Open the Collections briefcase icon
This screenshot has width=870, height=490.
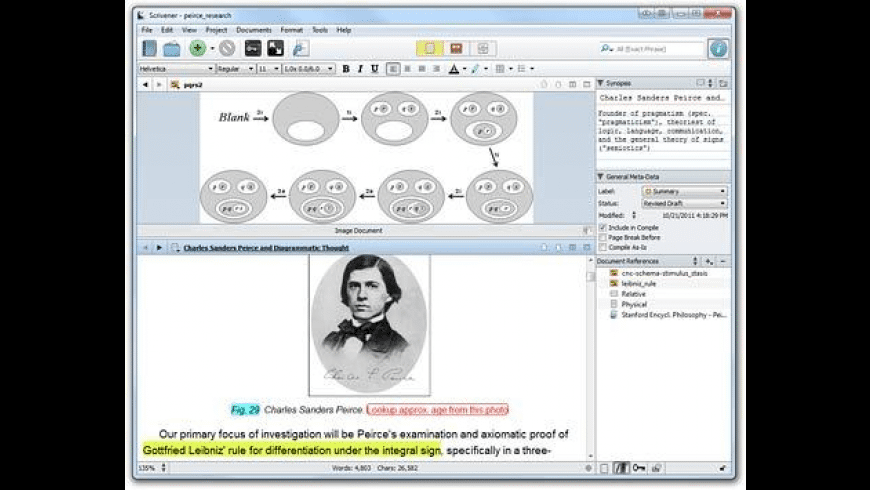[171, 49]
